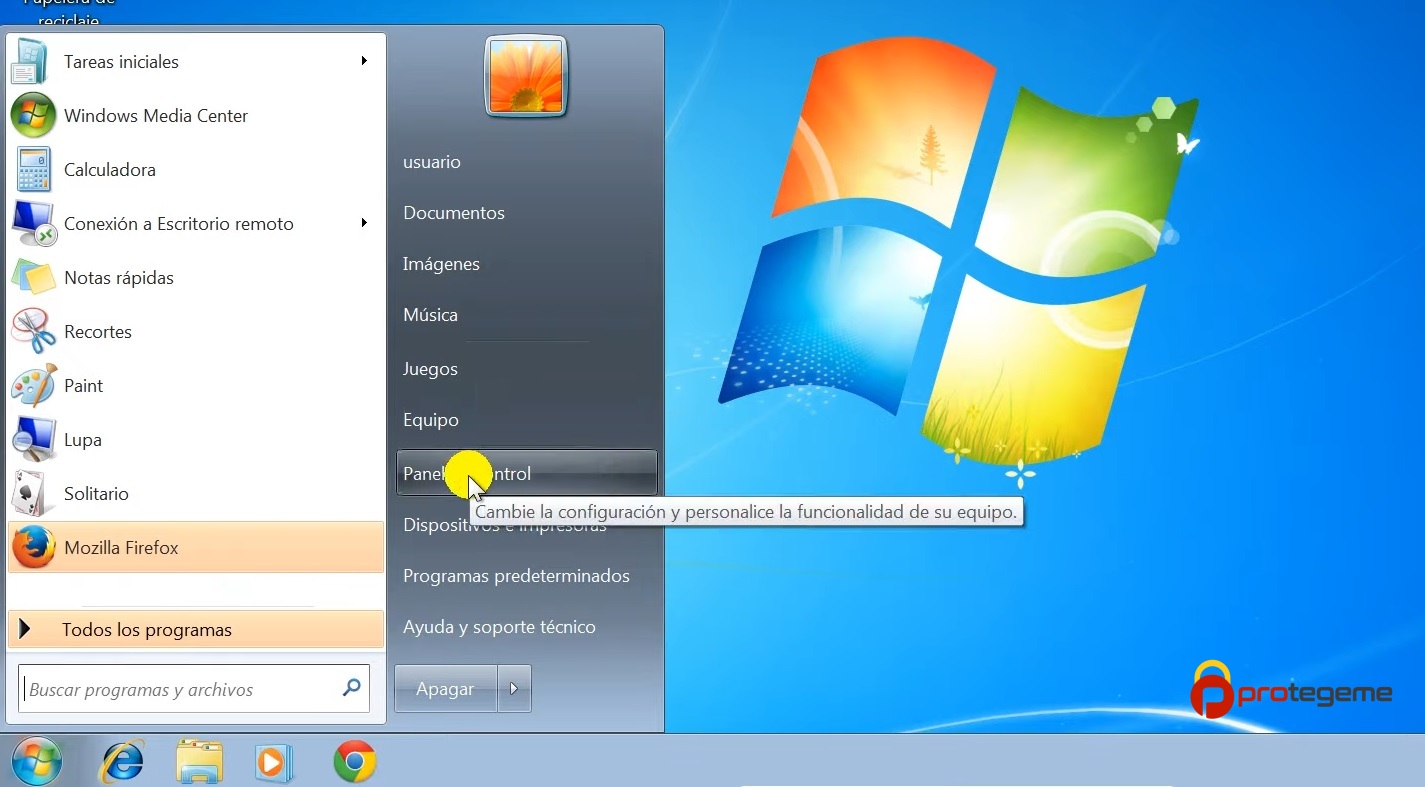The image size is (1425, 787).
Task: Open Google Chrome from the taskbar
Action: click(x=355, y=762)
